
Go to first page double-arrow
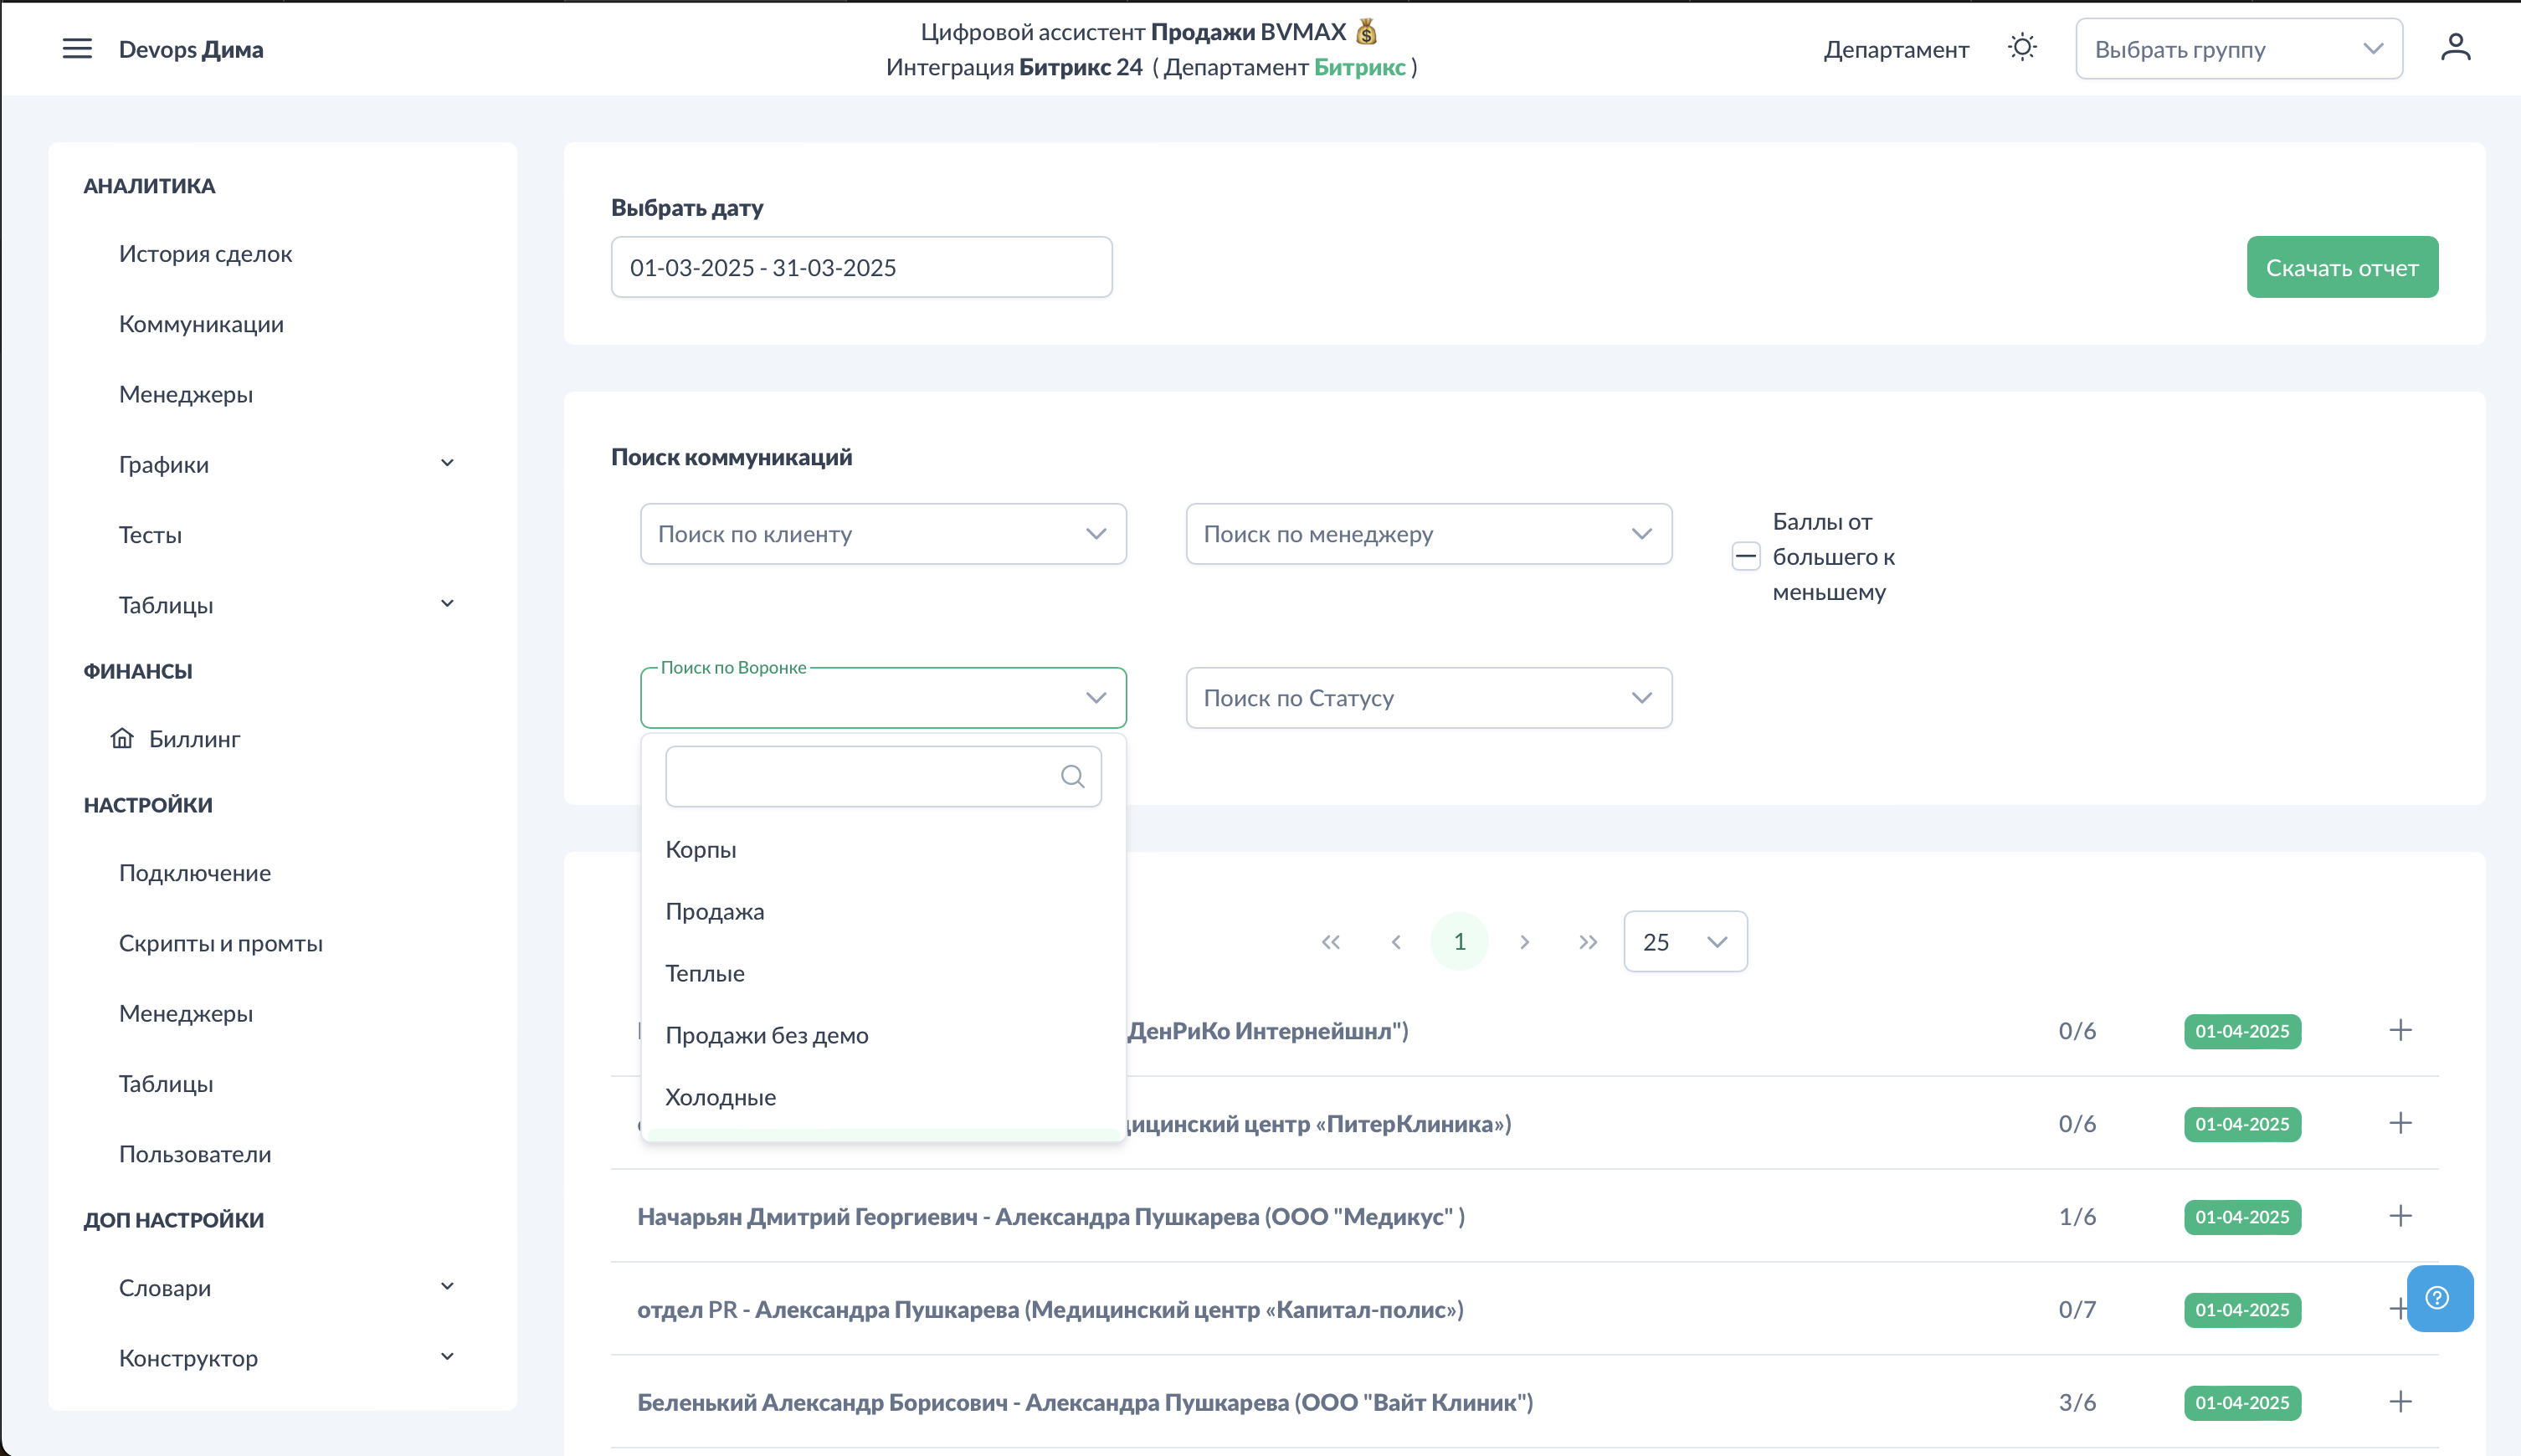click(x=1330, y=942)
